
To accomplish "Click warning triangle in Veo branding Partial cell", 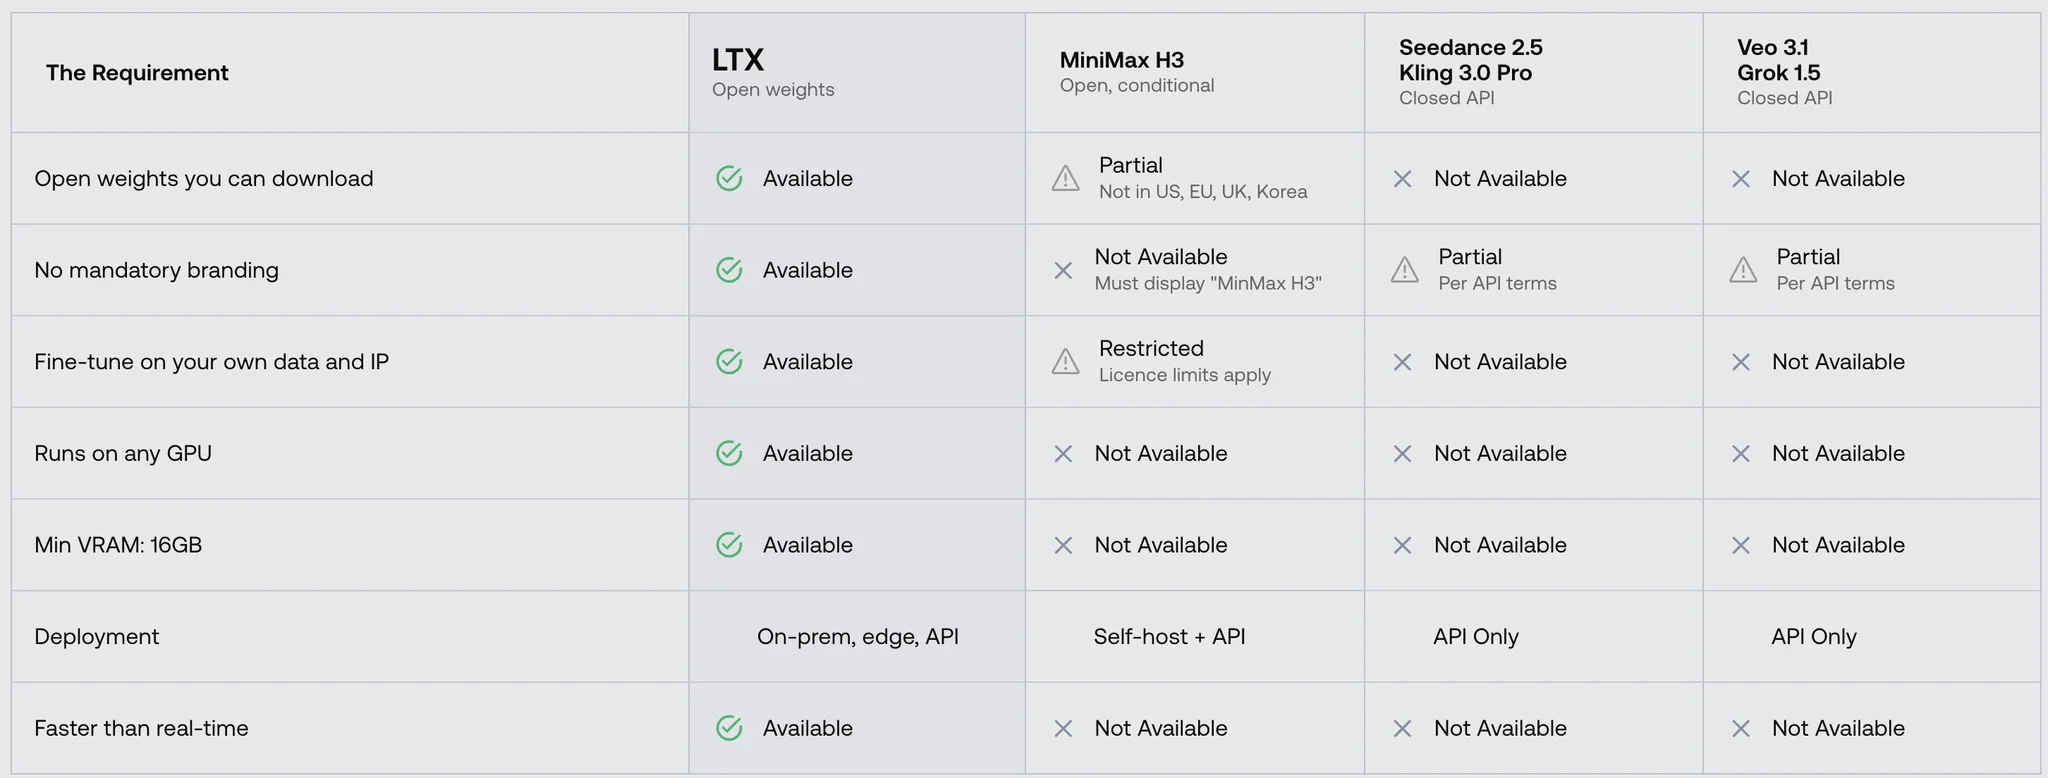I will click(1743, 270).
